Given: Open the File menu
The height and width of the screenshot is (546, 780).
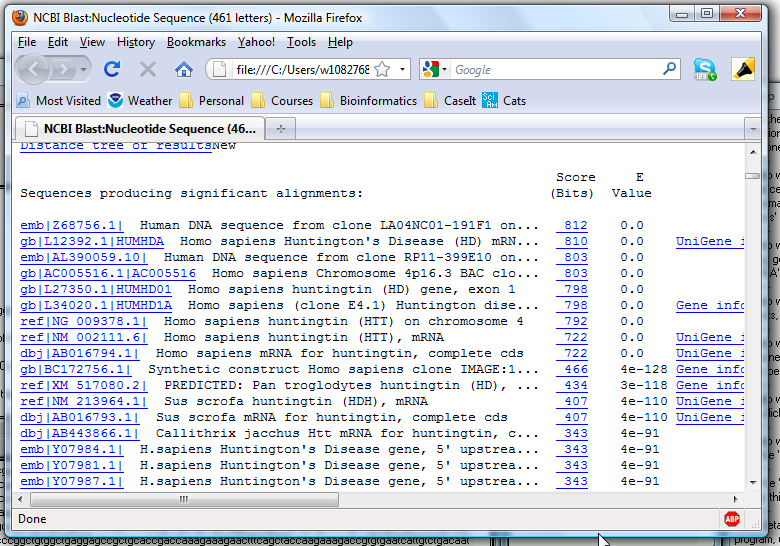Looking at the screenshot, I should pyautogui.click(x=27, y=42).
